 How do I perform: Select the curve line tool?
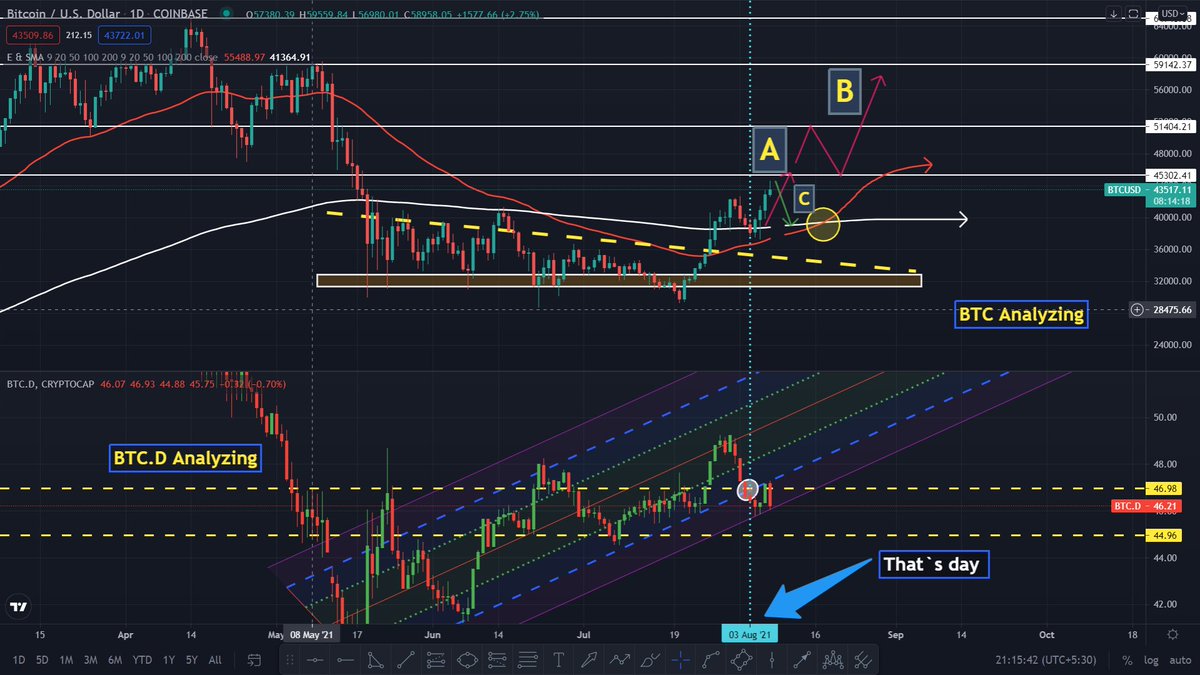pyautogui.click(x=711, y=660)
